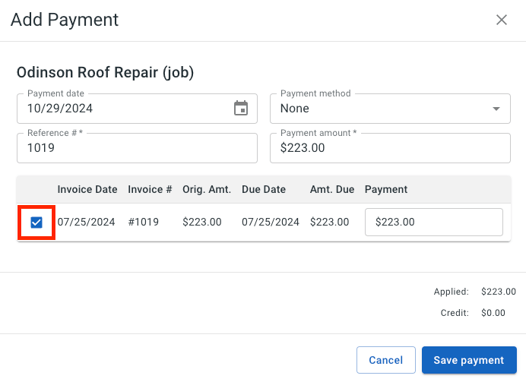Edit invoice row Payment $223.00 box
This screenshot has height=382, width=526.
(x=434, y=222)
